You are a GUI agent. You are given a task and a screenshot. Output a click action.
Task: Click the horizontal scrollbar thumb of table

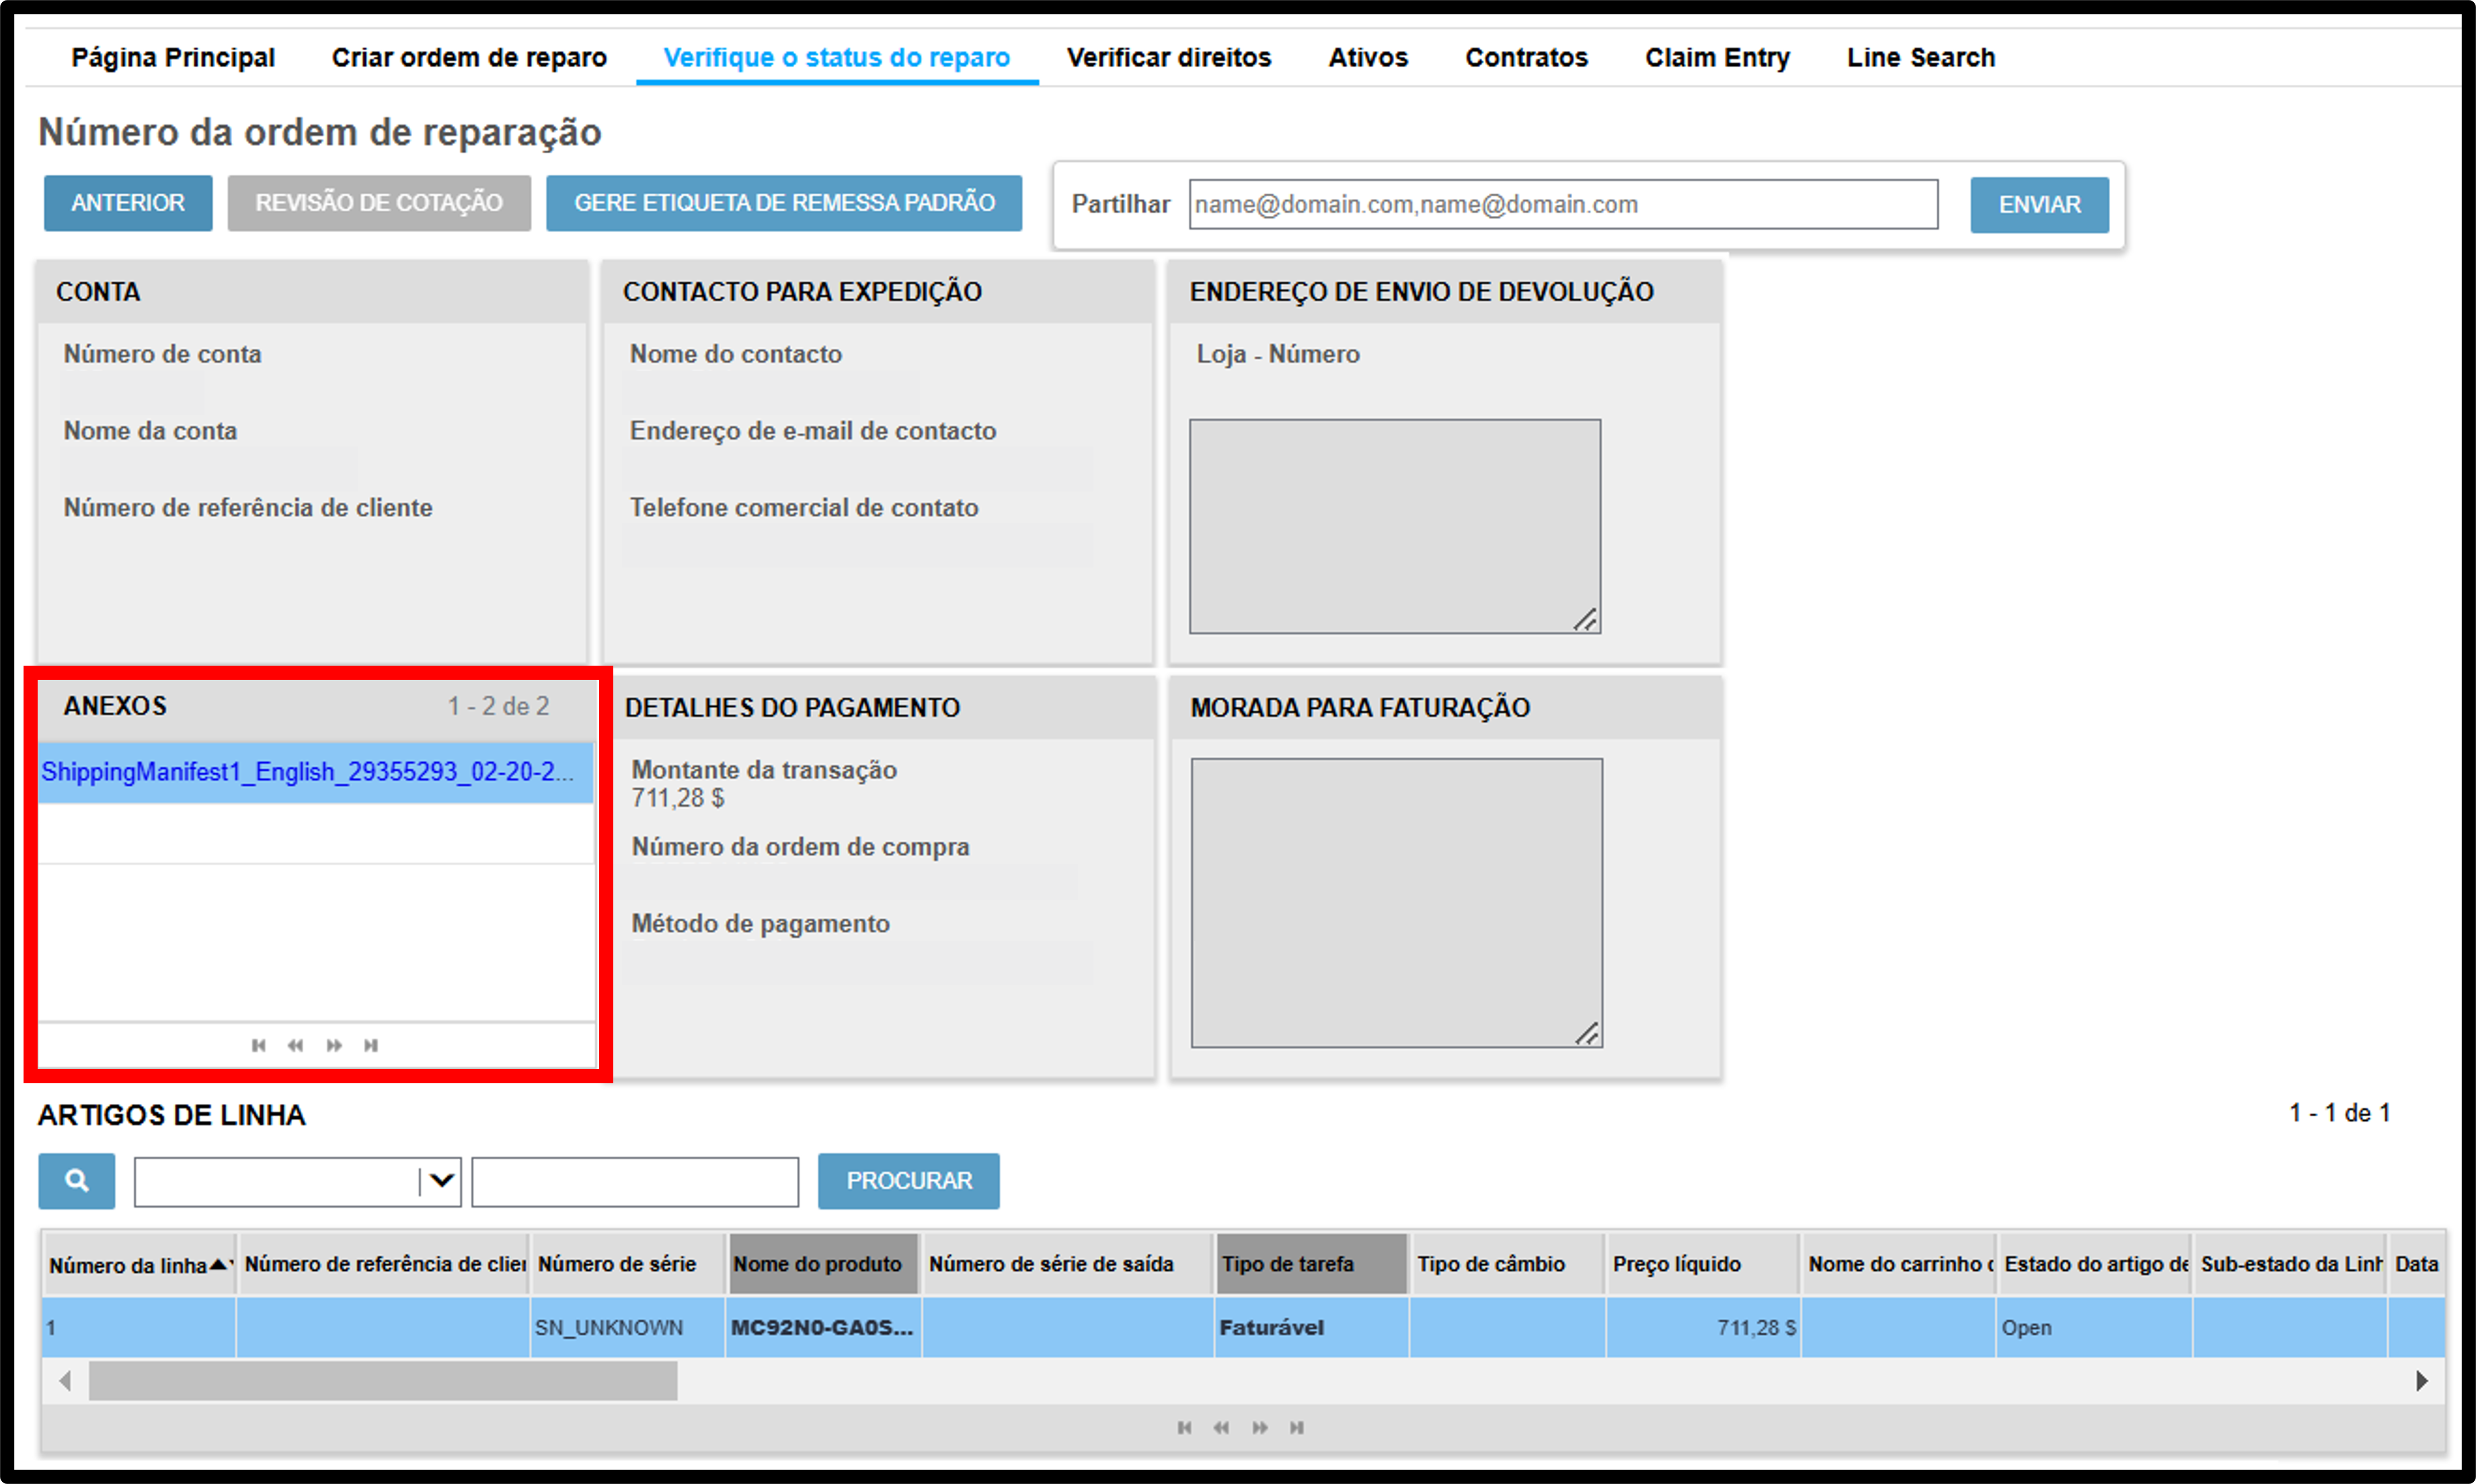[383, 1381]
